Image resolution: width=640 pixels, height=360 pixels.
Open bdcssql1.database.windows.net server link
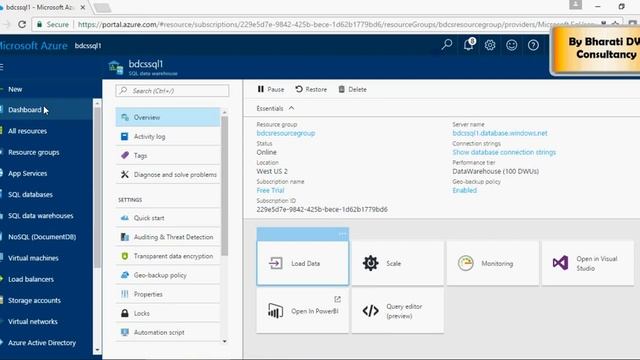point(500,133)
